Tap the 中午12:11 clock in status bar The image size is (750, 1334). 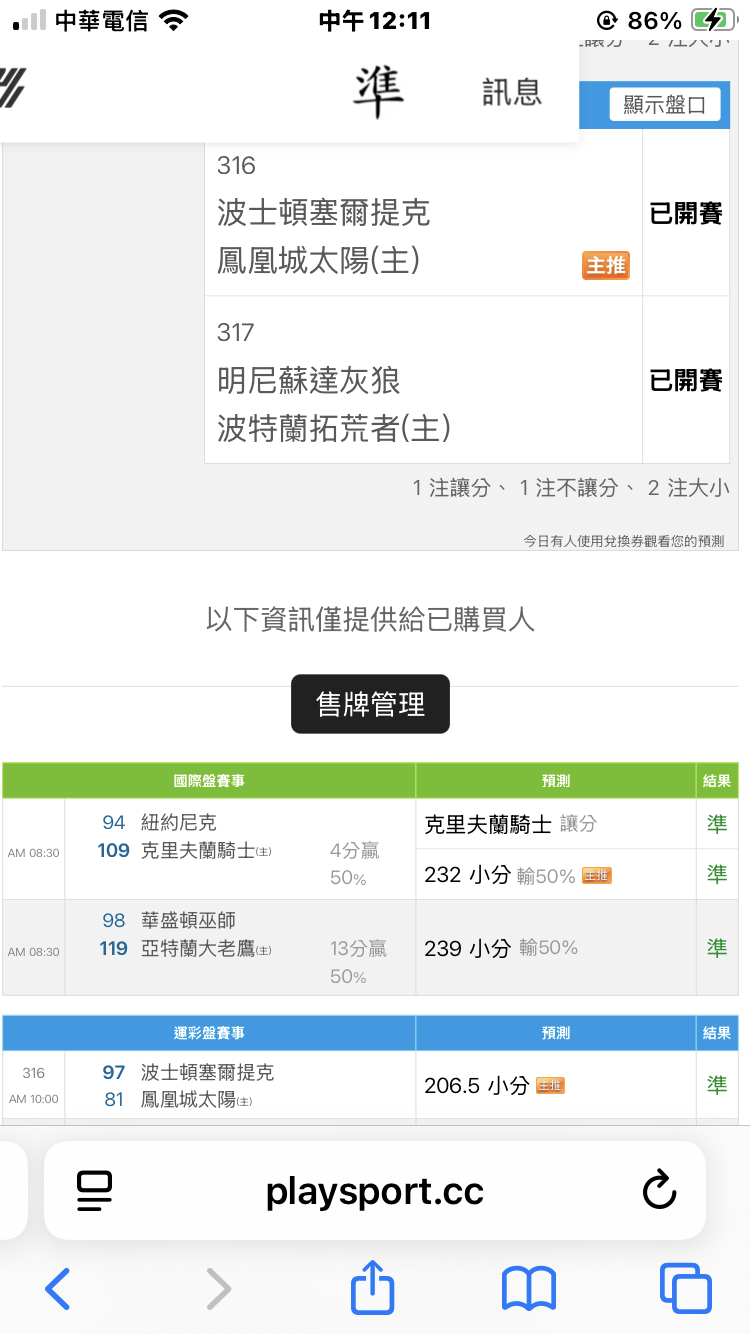[x=375, y=20]
